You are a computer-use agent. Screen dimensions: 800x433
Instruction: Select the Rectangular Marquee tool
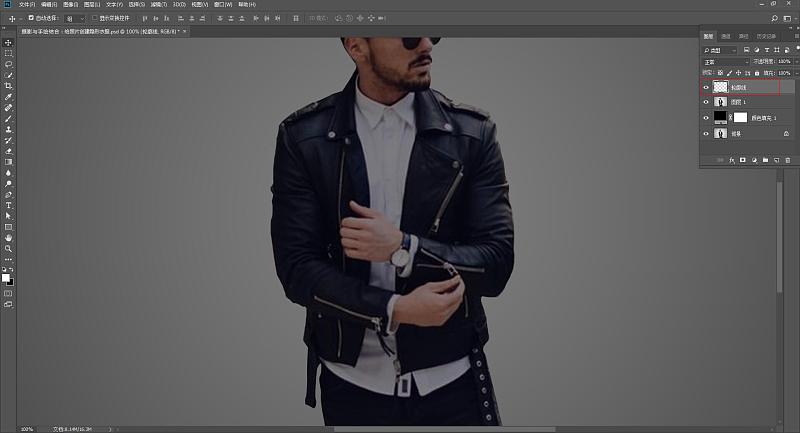tap(8, 54)
